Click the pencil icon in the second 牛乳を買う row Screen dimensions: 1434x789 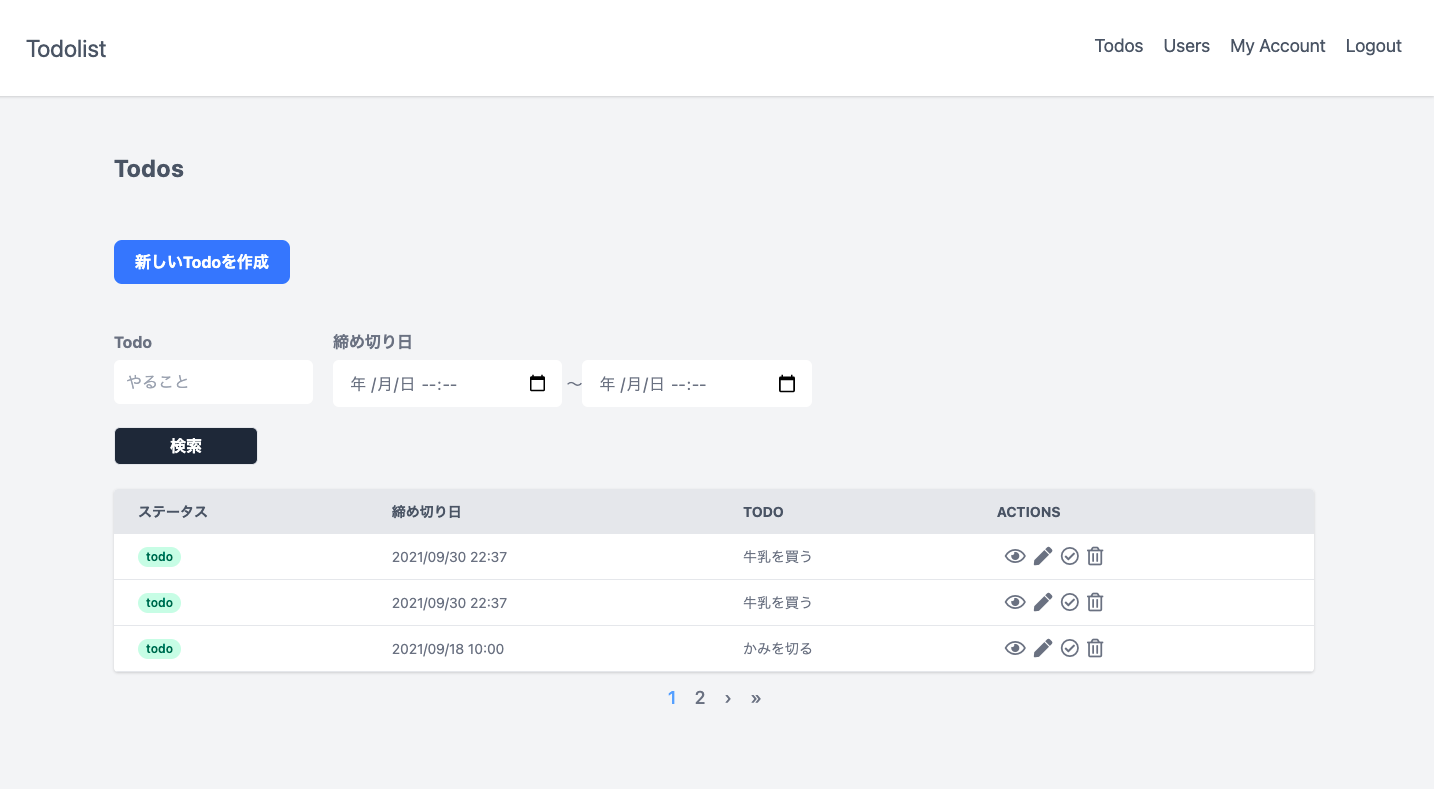coord(1043,602)
